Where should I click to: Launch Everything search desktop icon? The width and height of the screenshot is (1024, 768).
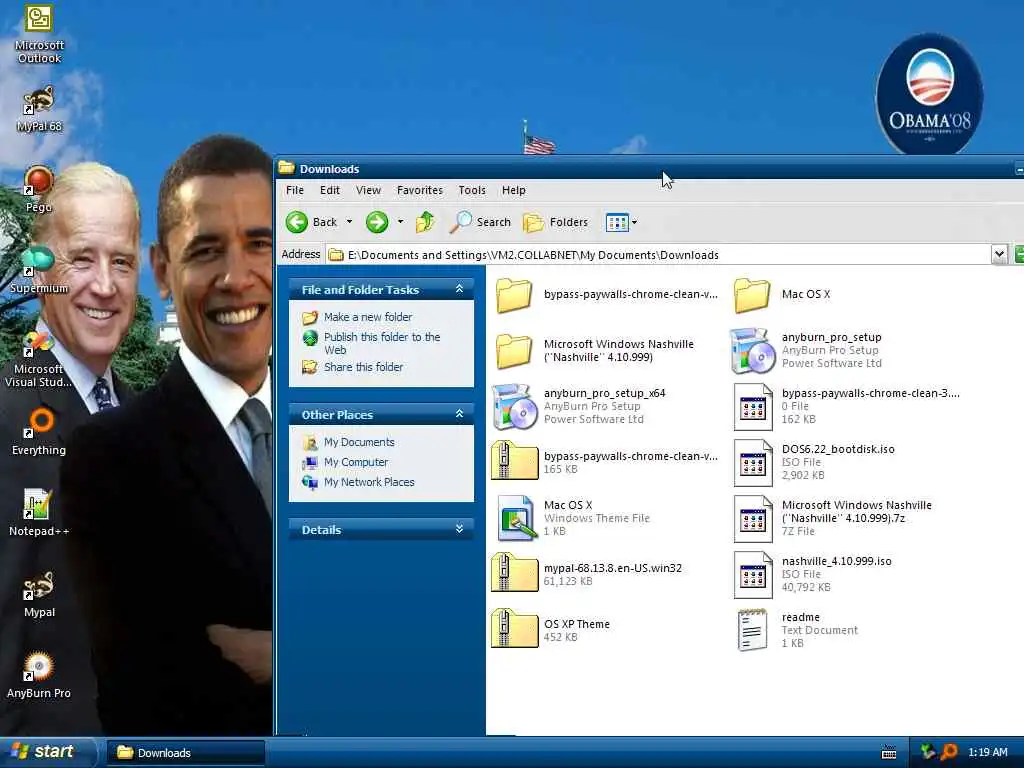39,432
